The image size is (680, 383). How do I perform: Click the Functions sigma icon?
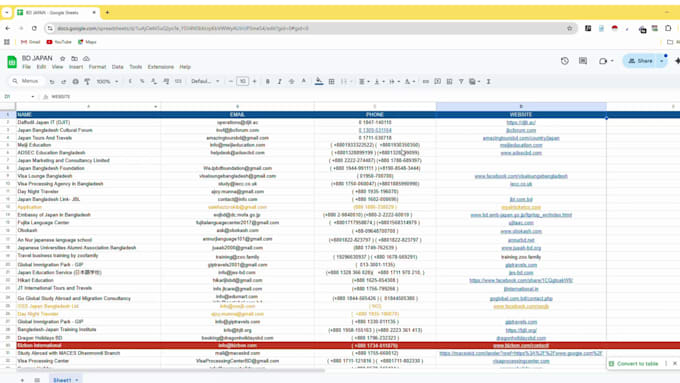pos(488,82)
